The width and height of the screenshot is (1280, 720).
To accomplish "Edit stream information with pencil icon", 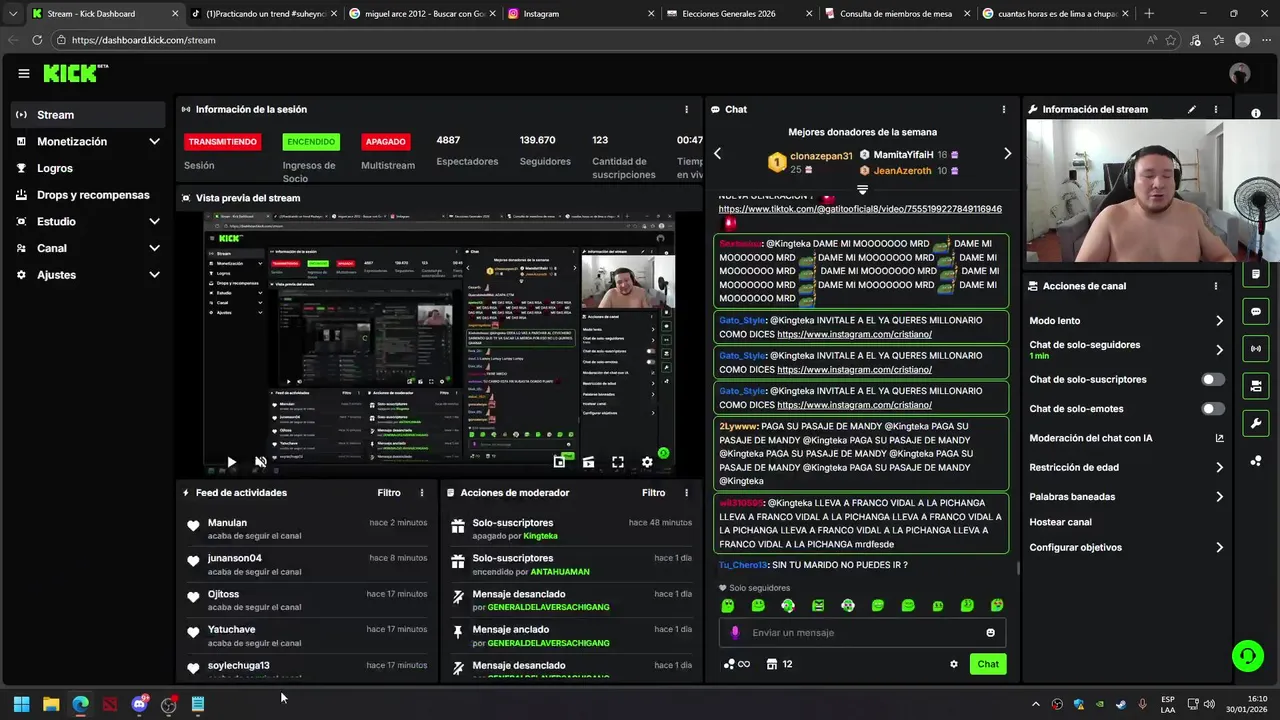I will [x=1192, y=109].
